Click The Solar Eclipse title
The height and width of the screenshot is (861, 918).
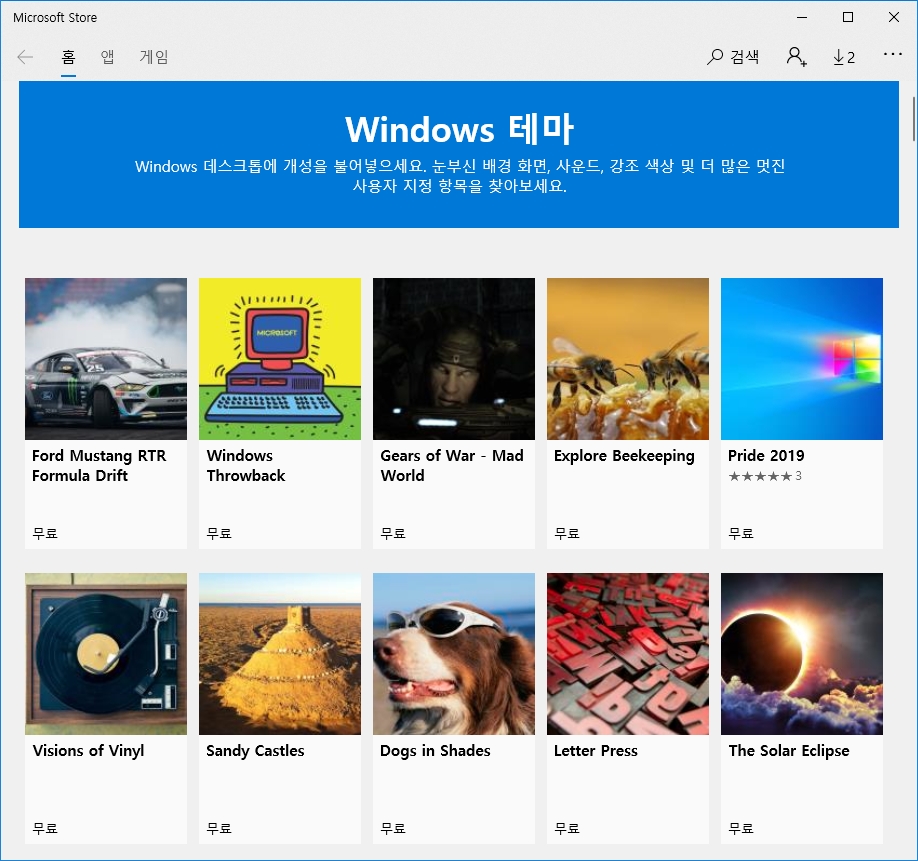(x=789, y=751)
